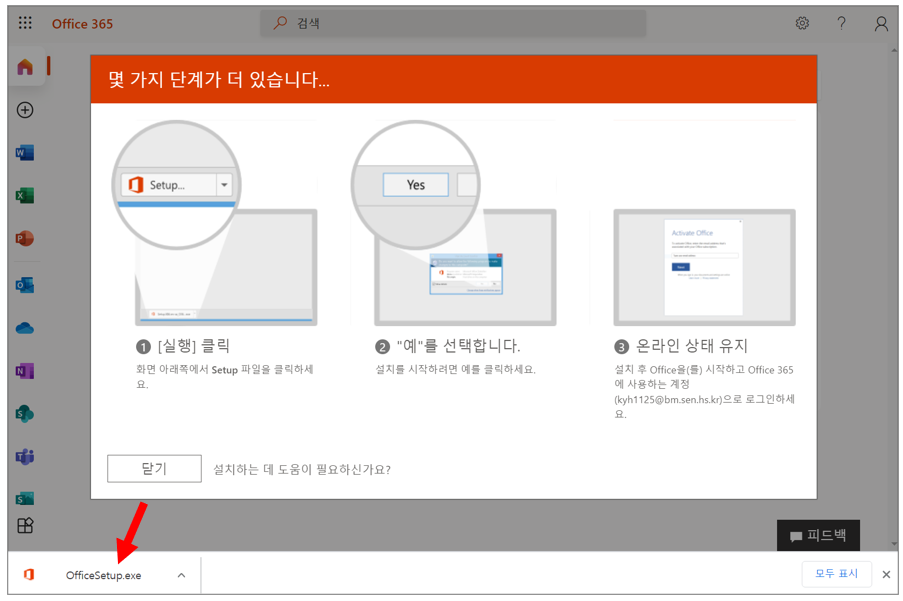Launch PowerPoint from the sidebar
This screenshot has width=903, height=601.
[x=25, y=238]
